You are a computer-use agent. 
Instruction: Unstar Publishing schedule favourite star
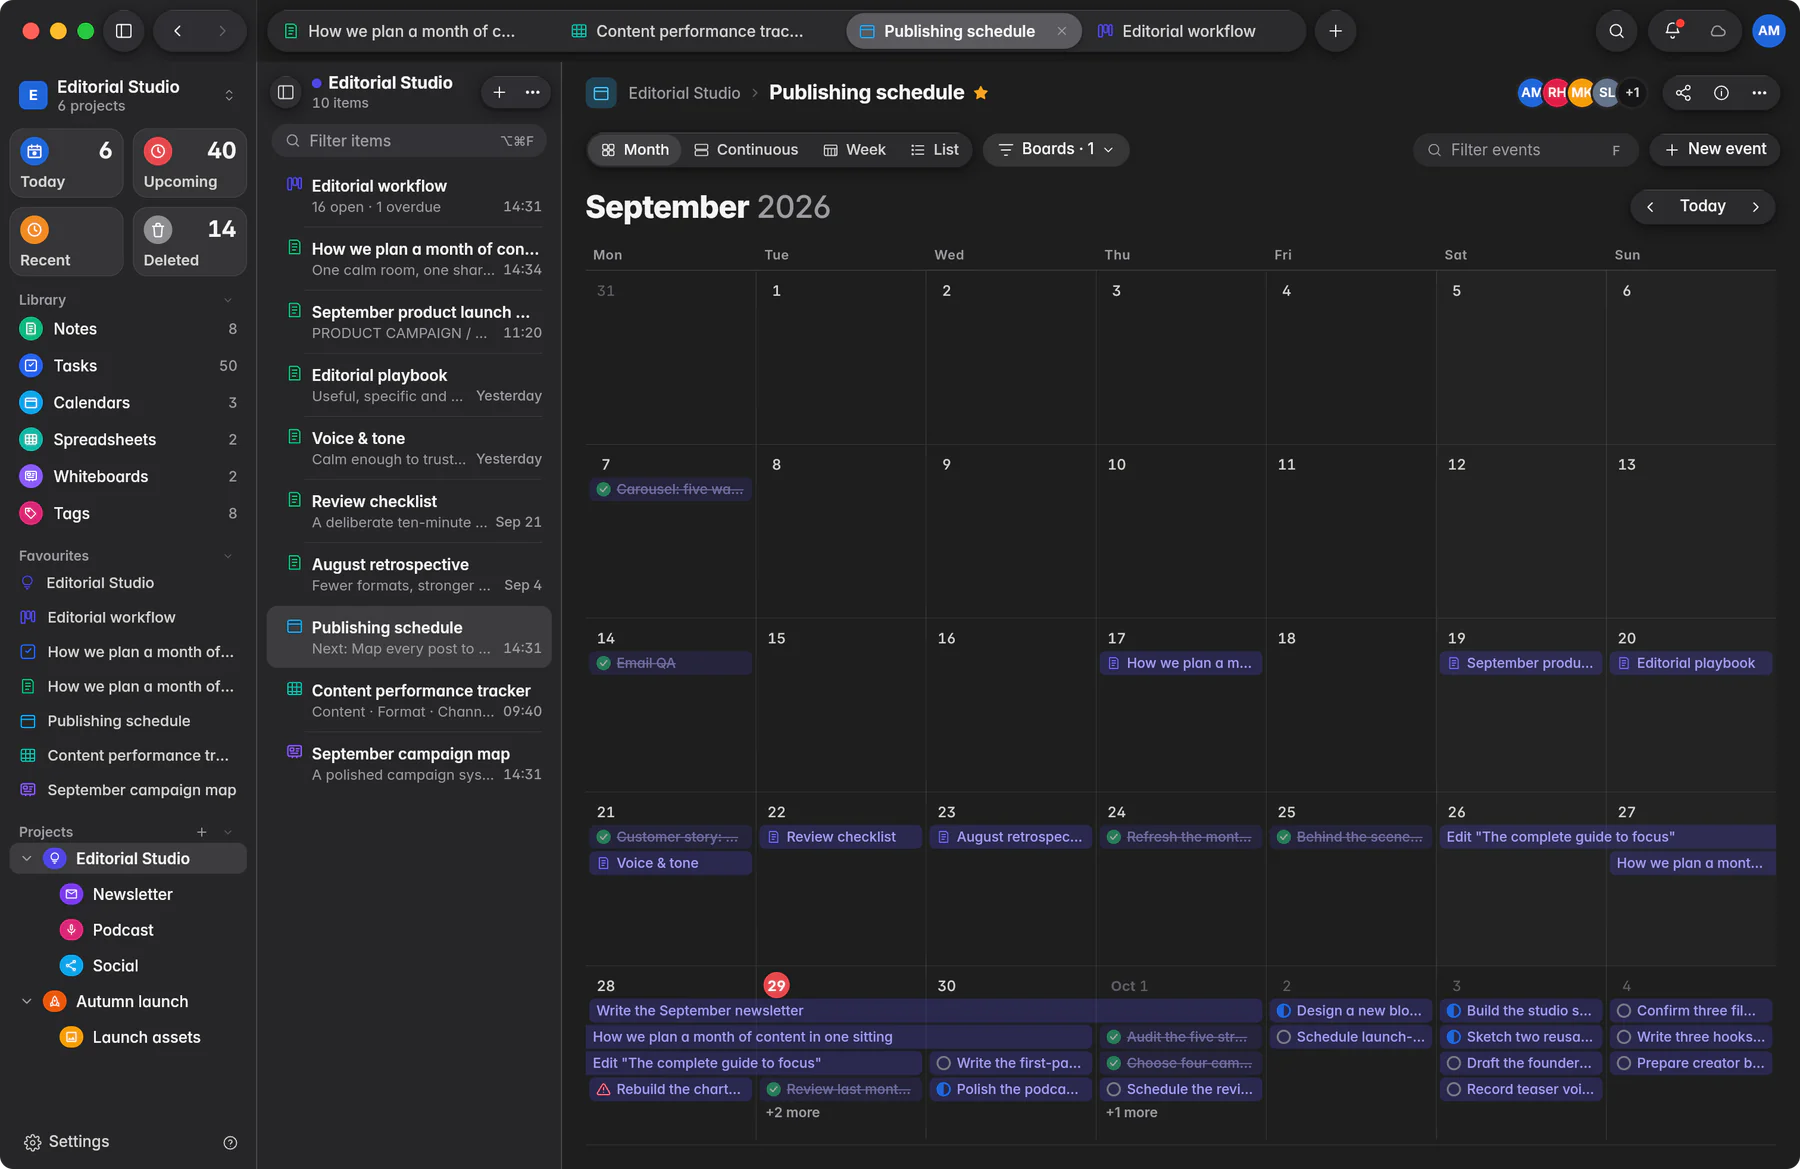coord(981,93)
